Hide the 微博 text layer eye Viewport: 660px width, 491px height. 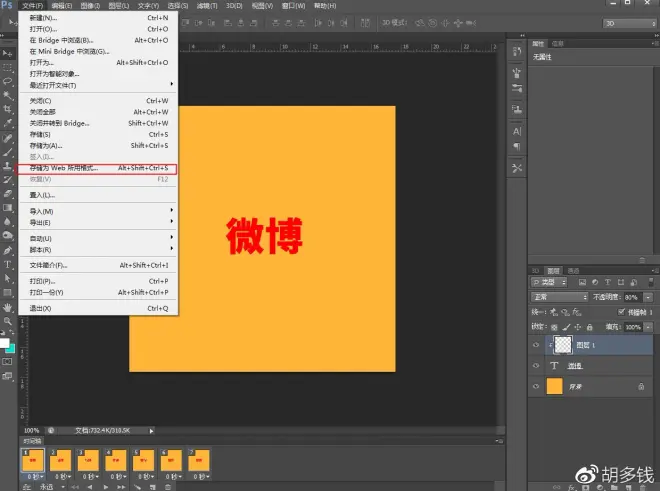(536, 366)
